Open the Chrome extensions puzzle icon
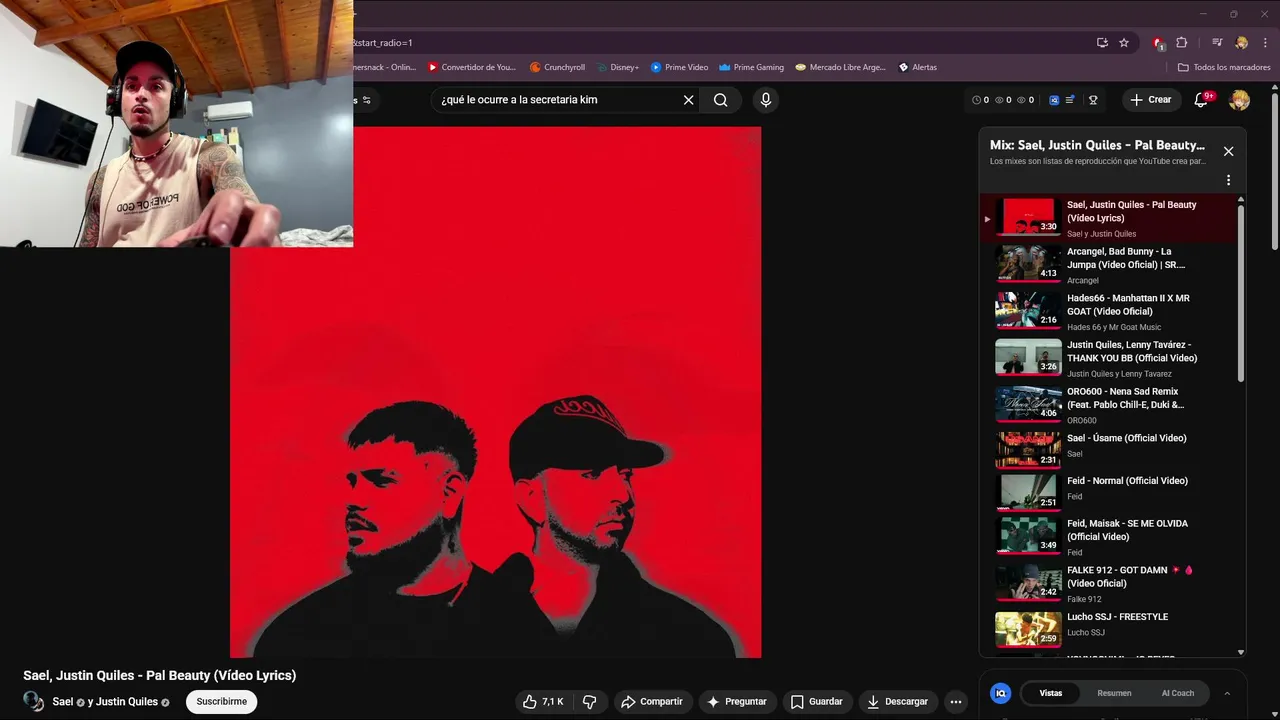1280x720 pixels. point(1182,43)
